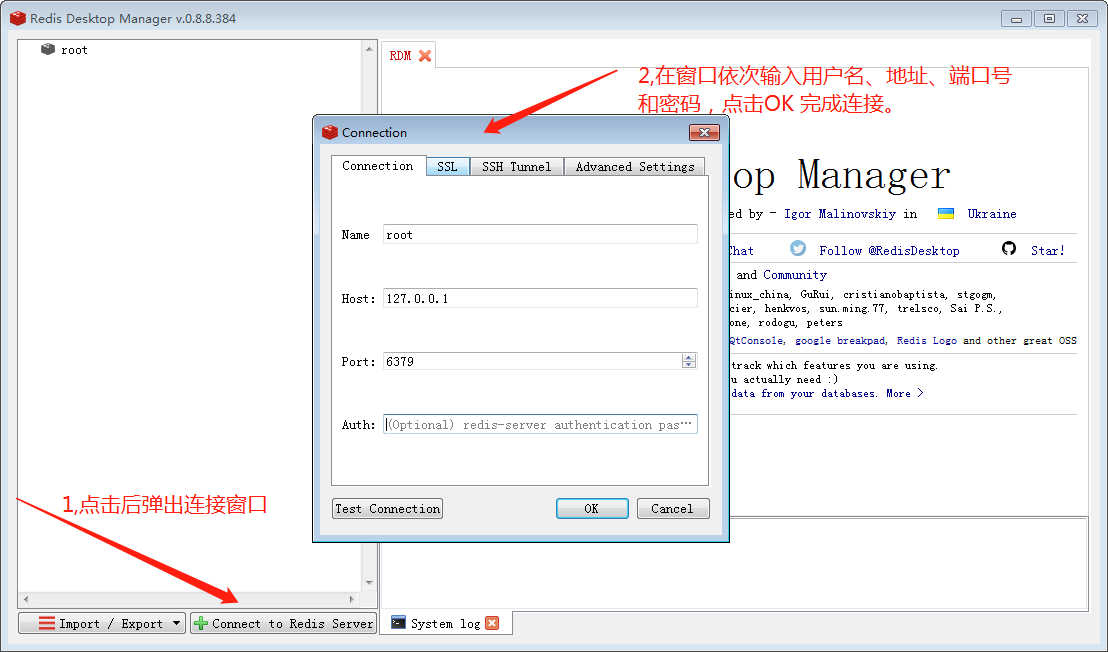Open Follow @RedisDesktop link

coord(889,251)
